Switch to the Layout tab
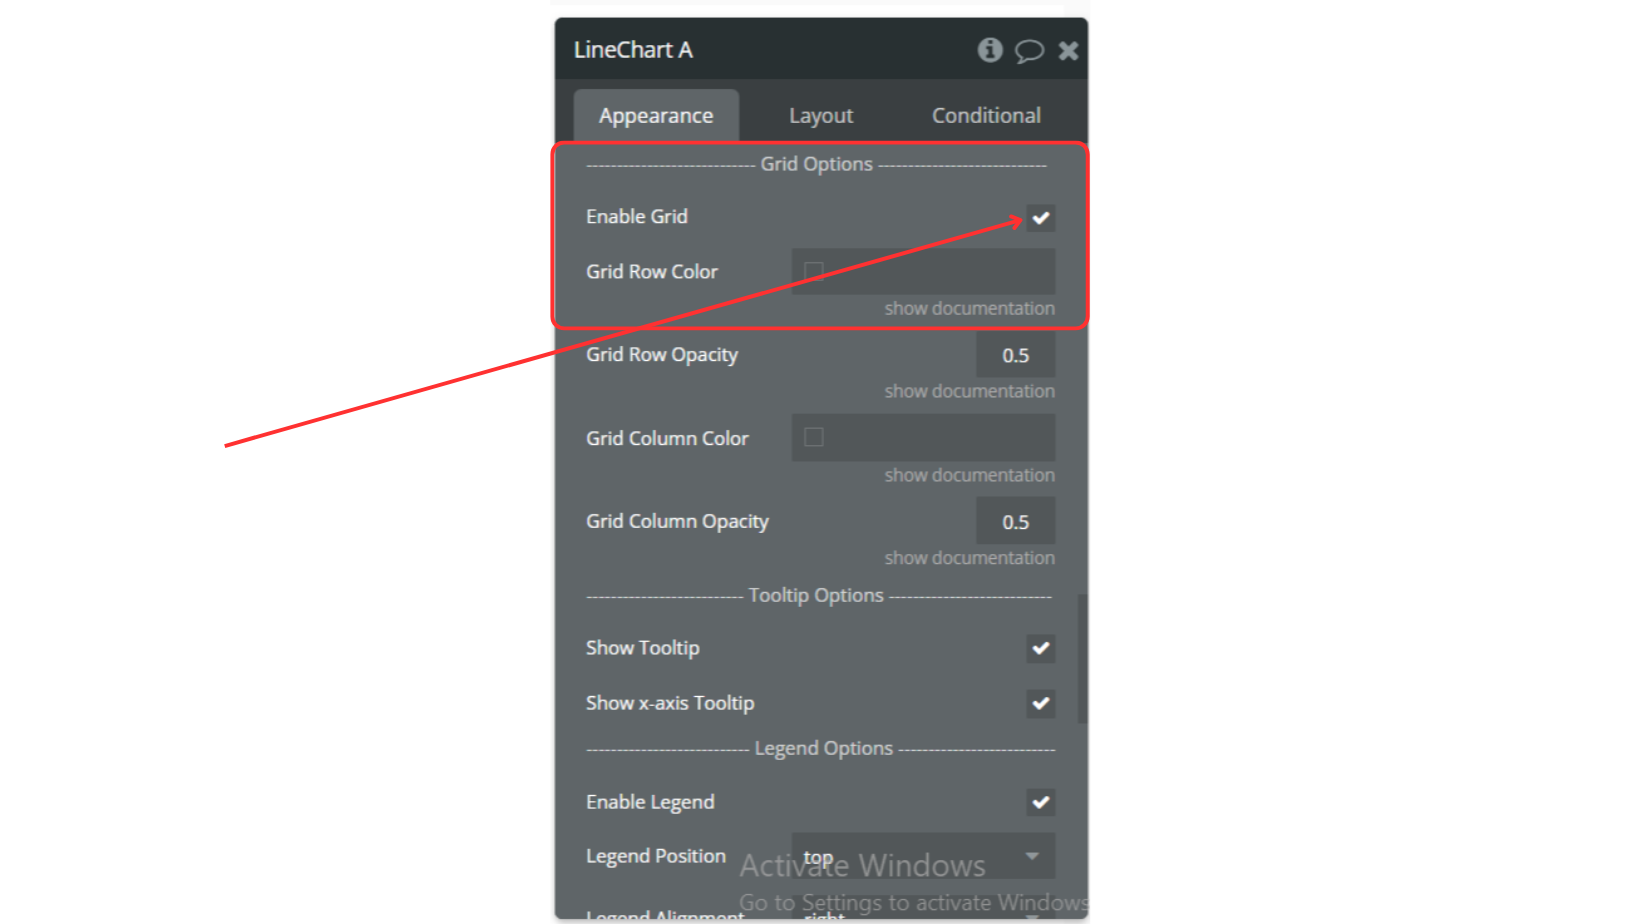The width and height of the screenshot is (1640, 924). point(821,116)
